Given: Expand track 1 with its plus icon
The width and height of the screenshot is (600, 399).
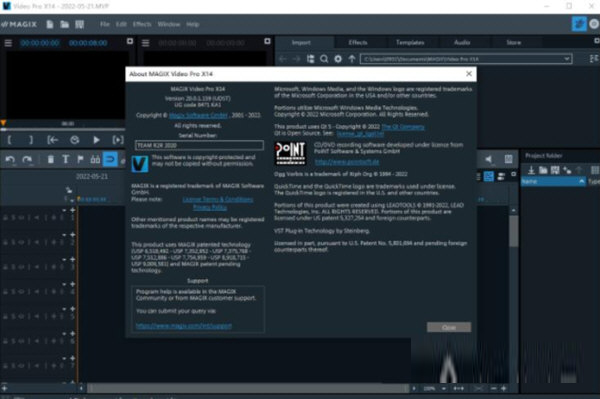Looking at the screenshot, I should point(72,210).
